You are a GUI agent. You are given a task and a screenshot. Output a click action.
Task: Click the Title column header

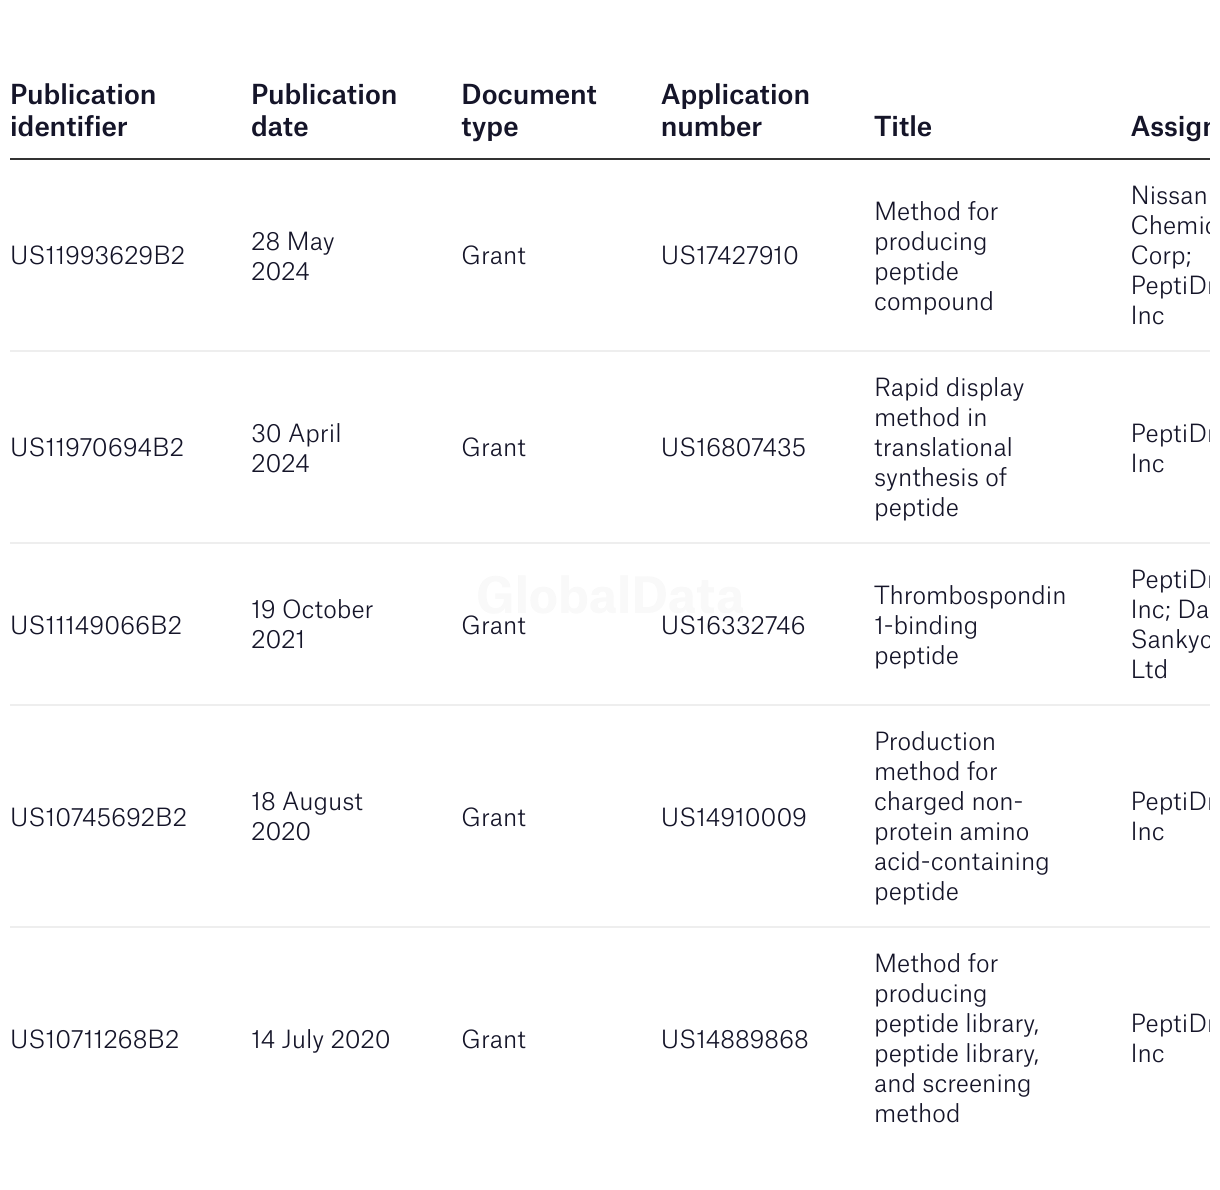903,127
